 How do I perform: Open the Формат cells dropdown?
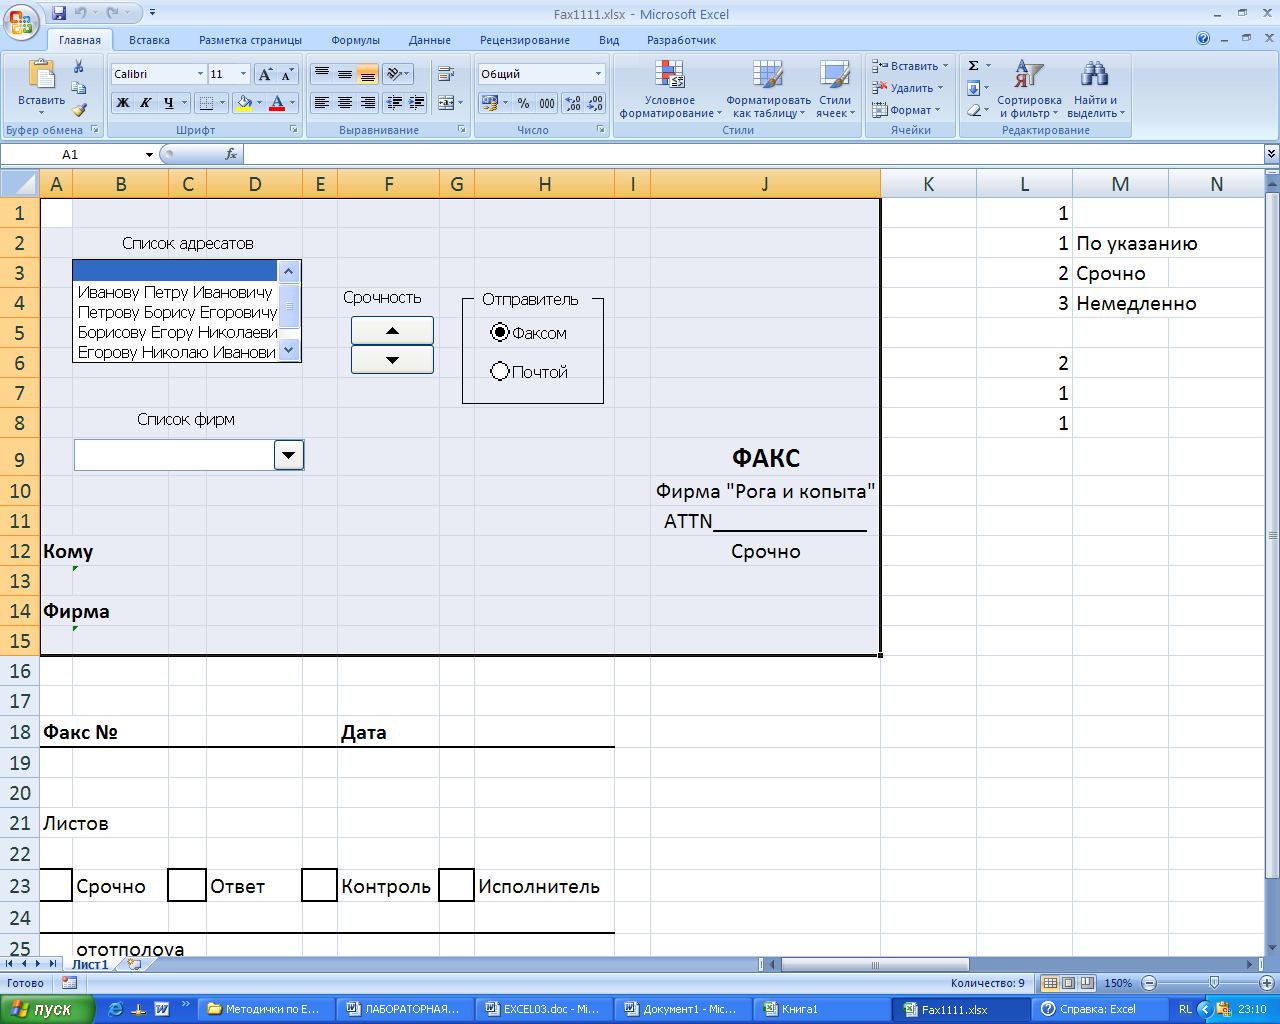[x=907, y=110]
